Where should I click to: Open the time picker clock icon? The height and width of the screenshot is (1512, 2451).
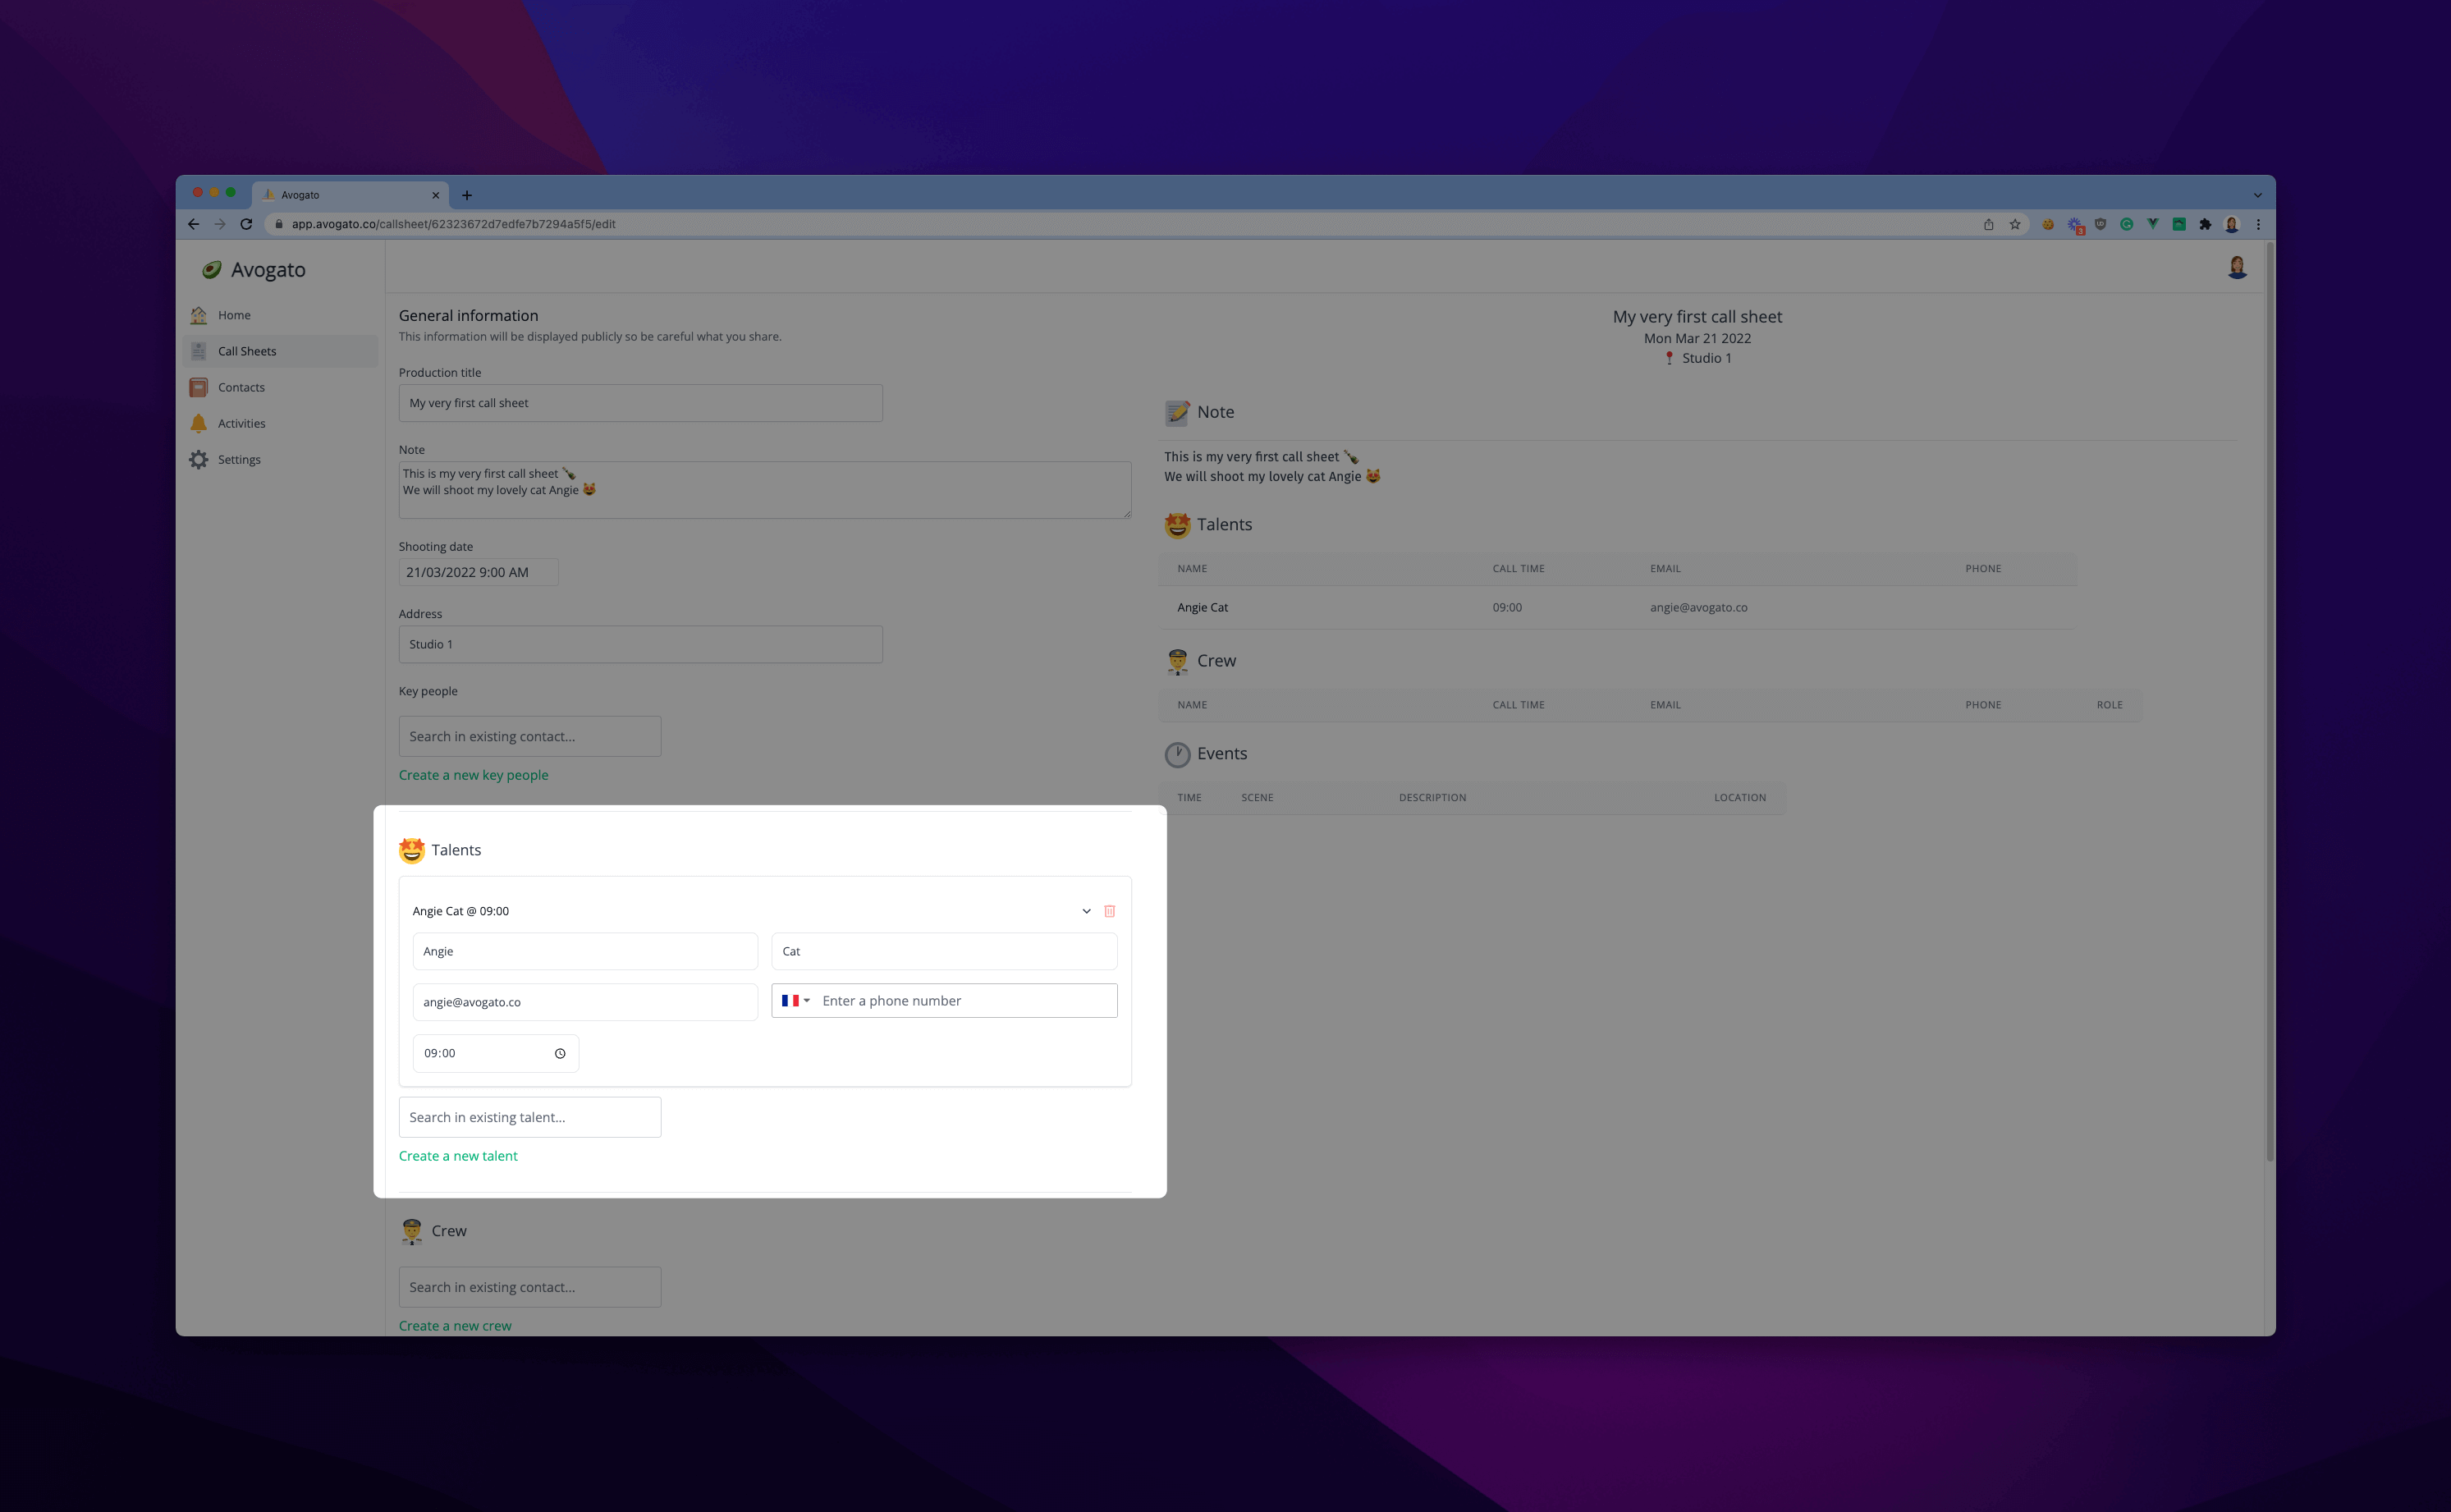(560, 1053)
